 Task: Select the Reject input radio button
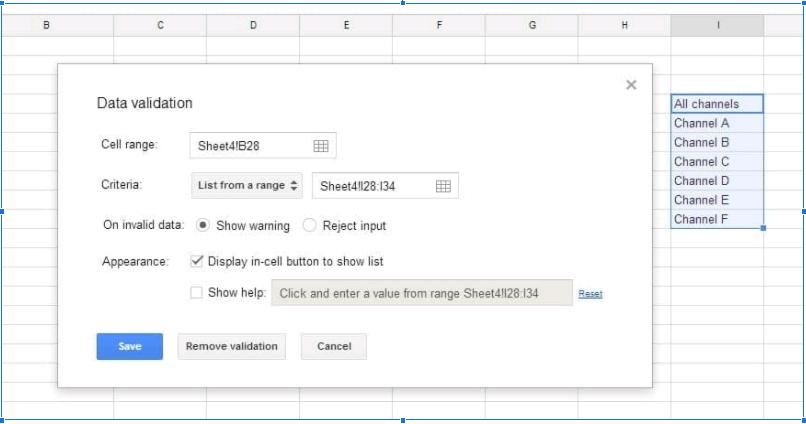(x=309, y=225)
